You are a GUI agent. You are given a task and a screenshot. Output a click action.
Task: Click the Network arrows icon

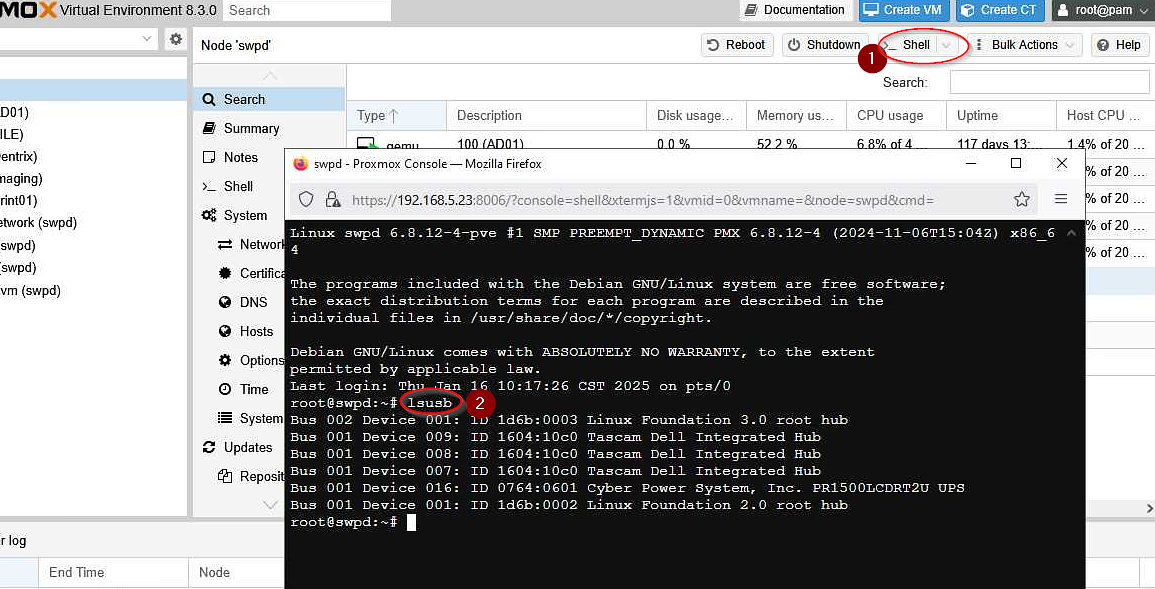pos(225,244)
